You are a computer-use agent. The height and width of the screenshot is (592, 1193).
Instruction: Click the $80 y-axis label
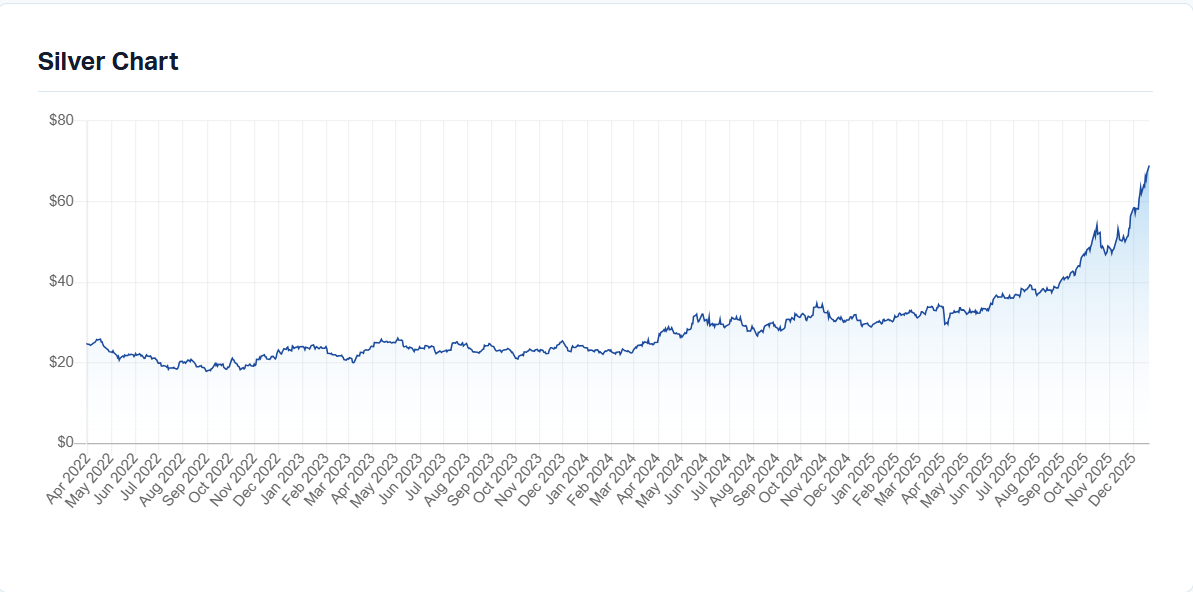pos(61,121)
